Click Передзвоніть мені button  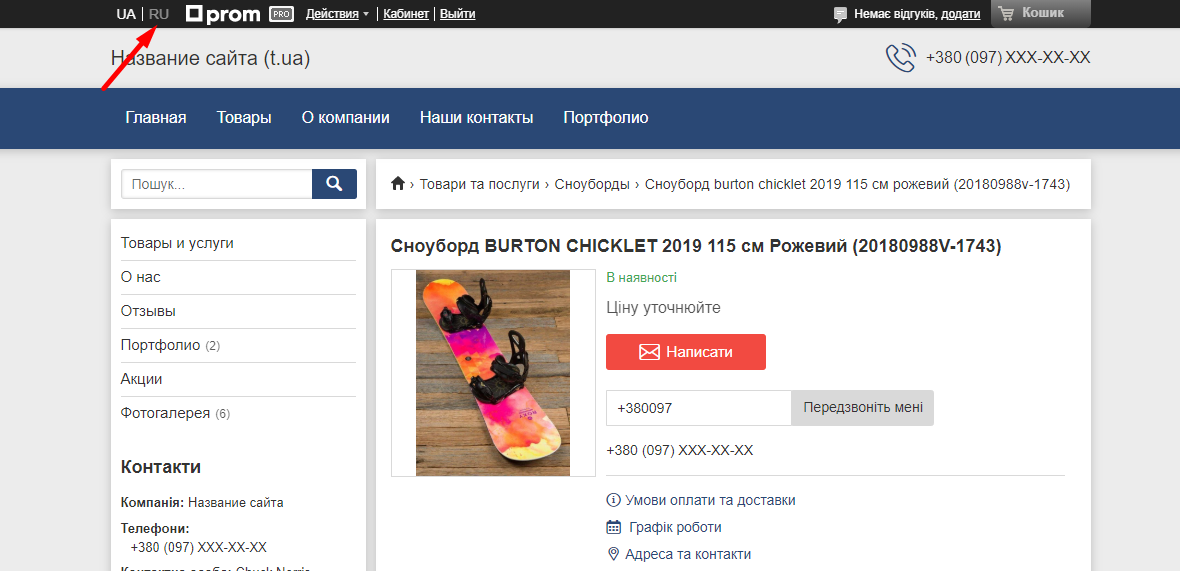coord(862,408)
